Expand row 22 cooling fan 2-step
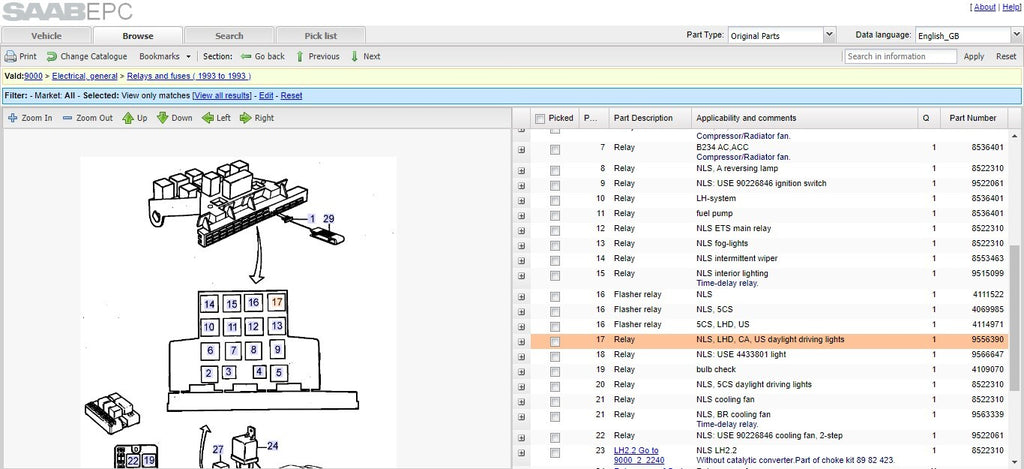The width and height of the screenshot is (1024, 469). tap(521, 438)
